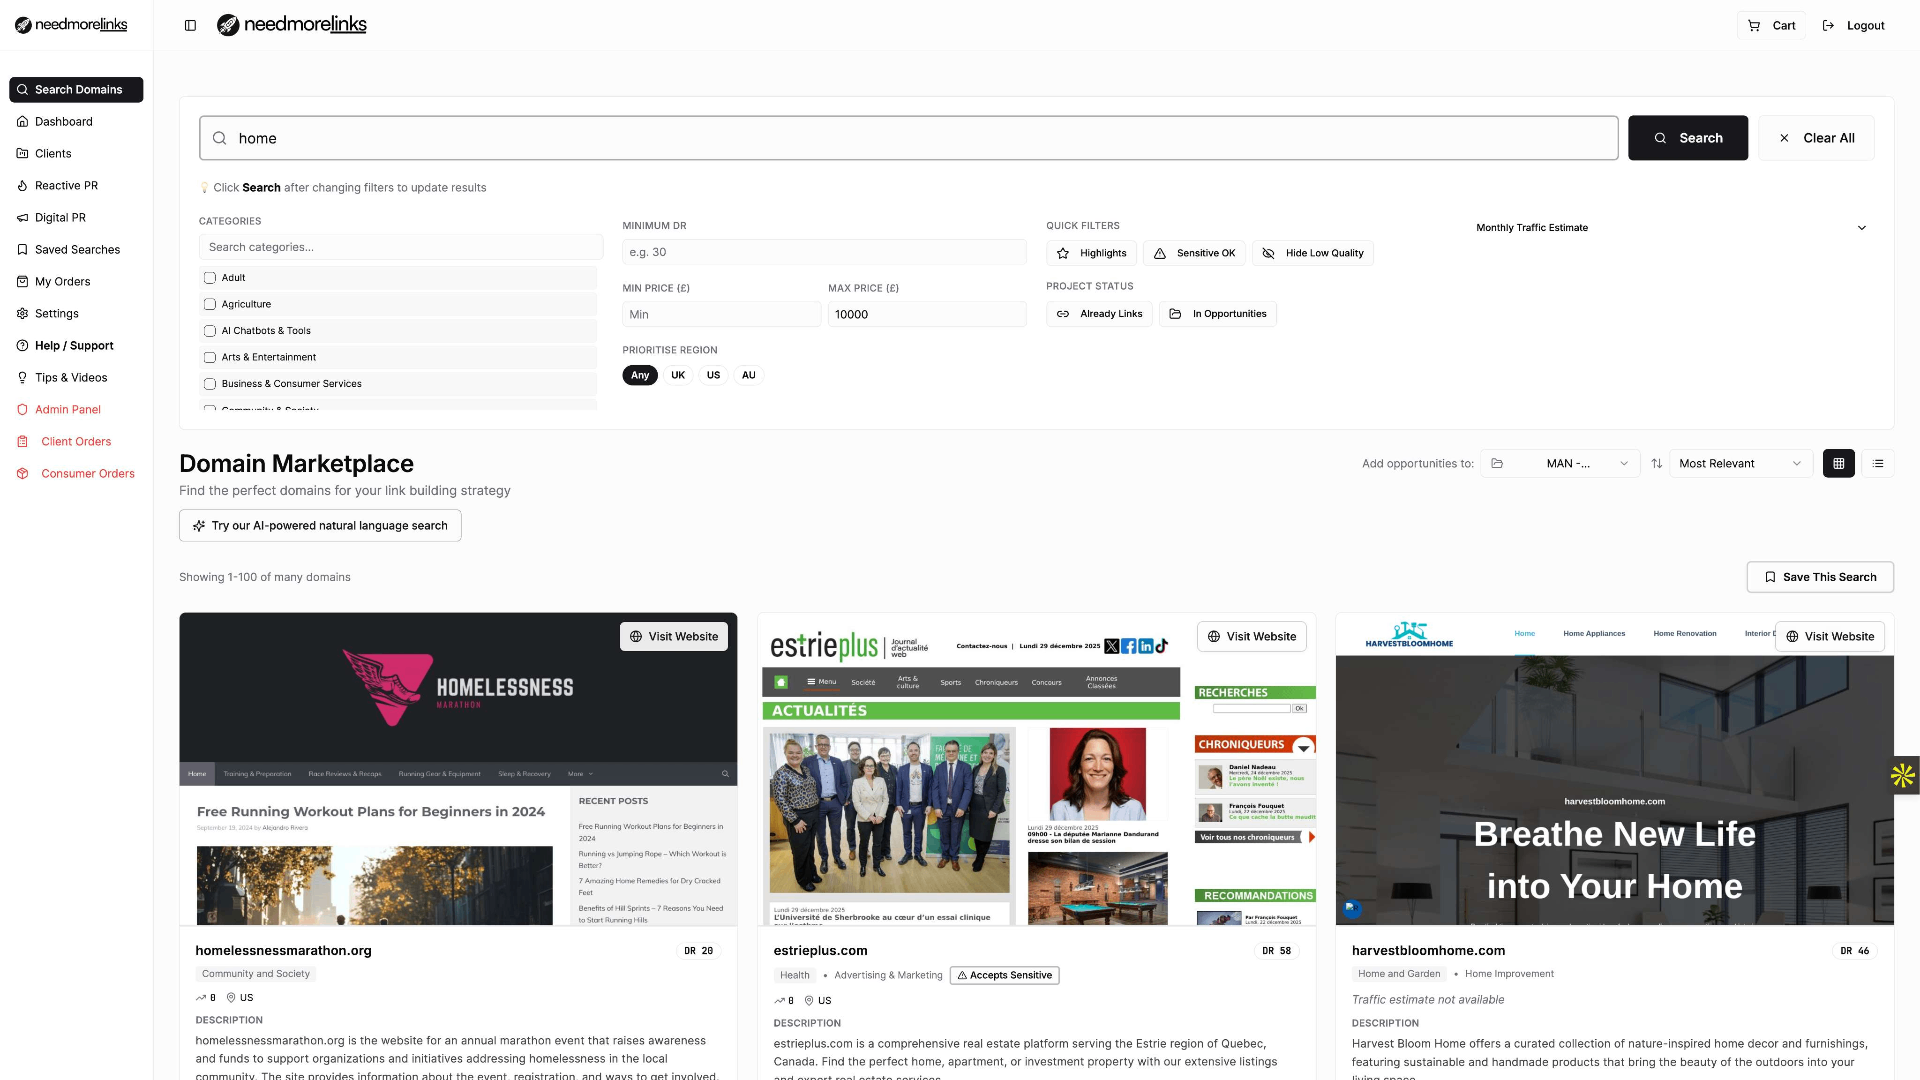
Task: Toggle In Opportunities project status
Action: pyautogui.click(x=1218, y=314)
